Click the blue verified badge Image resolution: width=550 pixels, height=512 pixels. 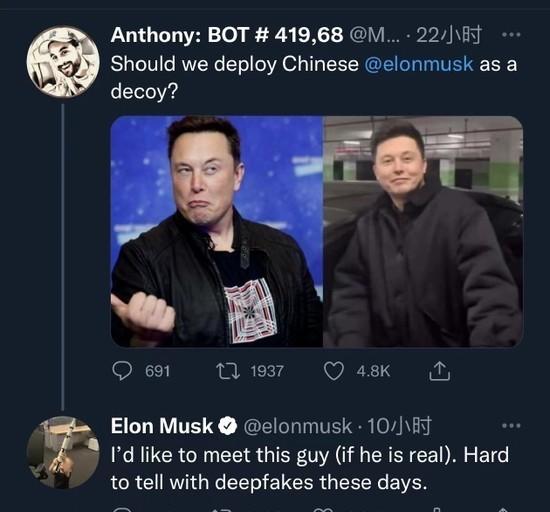coord(228,426)
